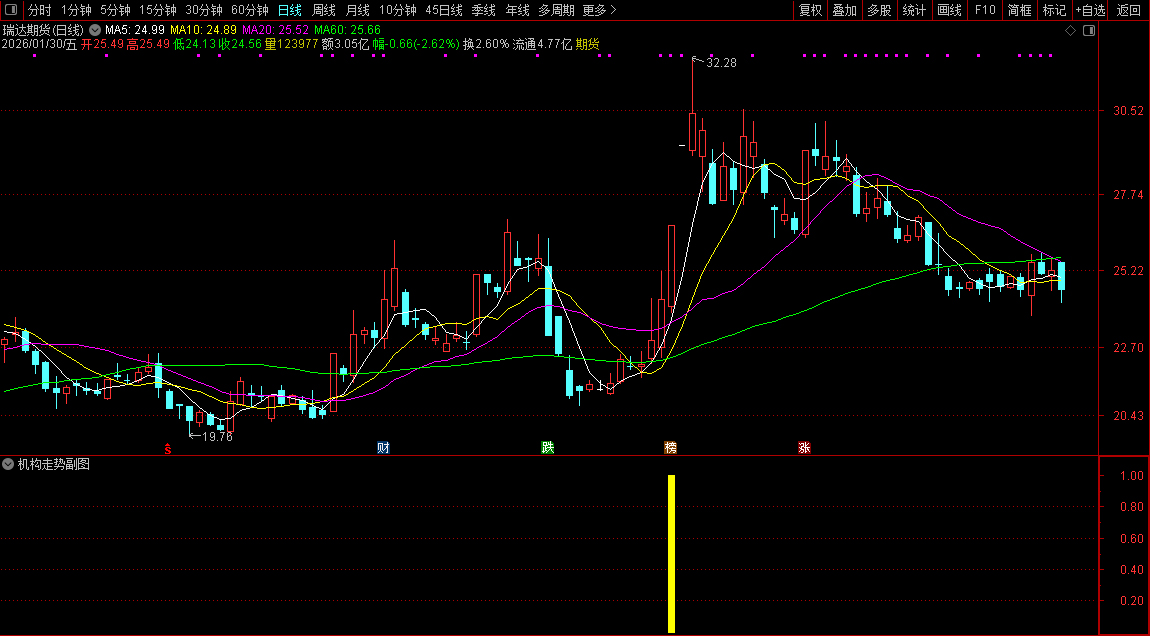The width and height of the screenshot is (1150, 636).
Task: Click the 期货 sector tag link
Action: click(588, 44)
